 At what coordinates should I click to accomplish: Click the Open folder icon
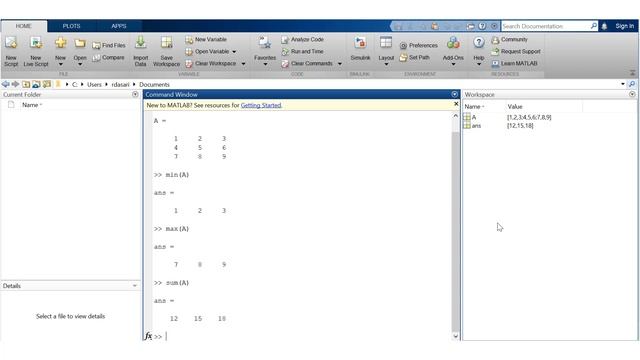[x=80, y=42]
